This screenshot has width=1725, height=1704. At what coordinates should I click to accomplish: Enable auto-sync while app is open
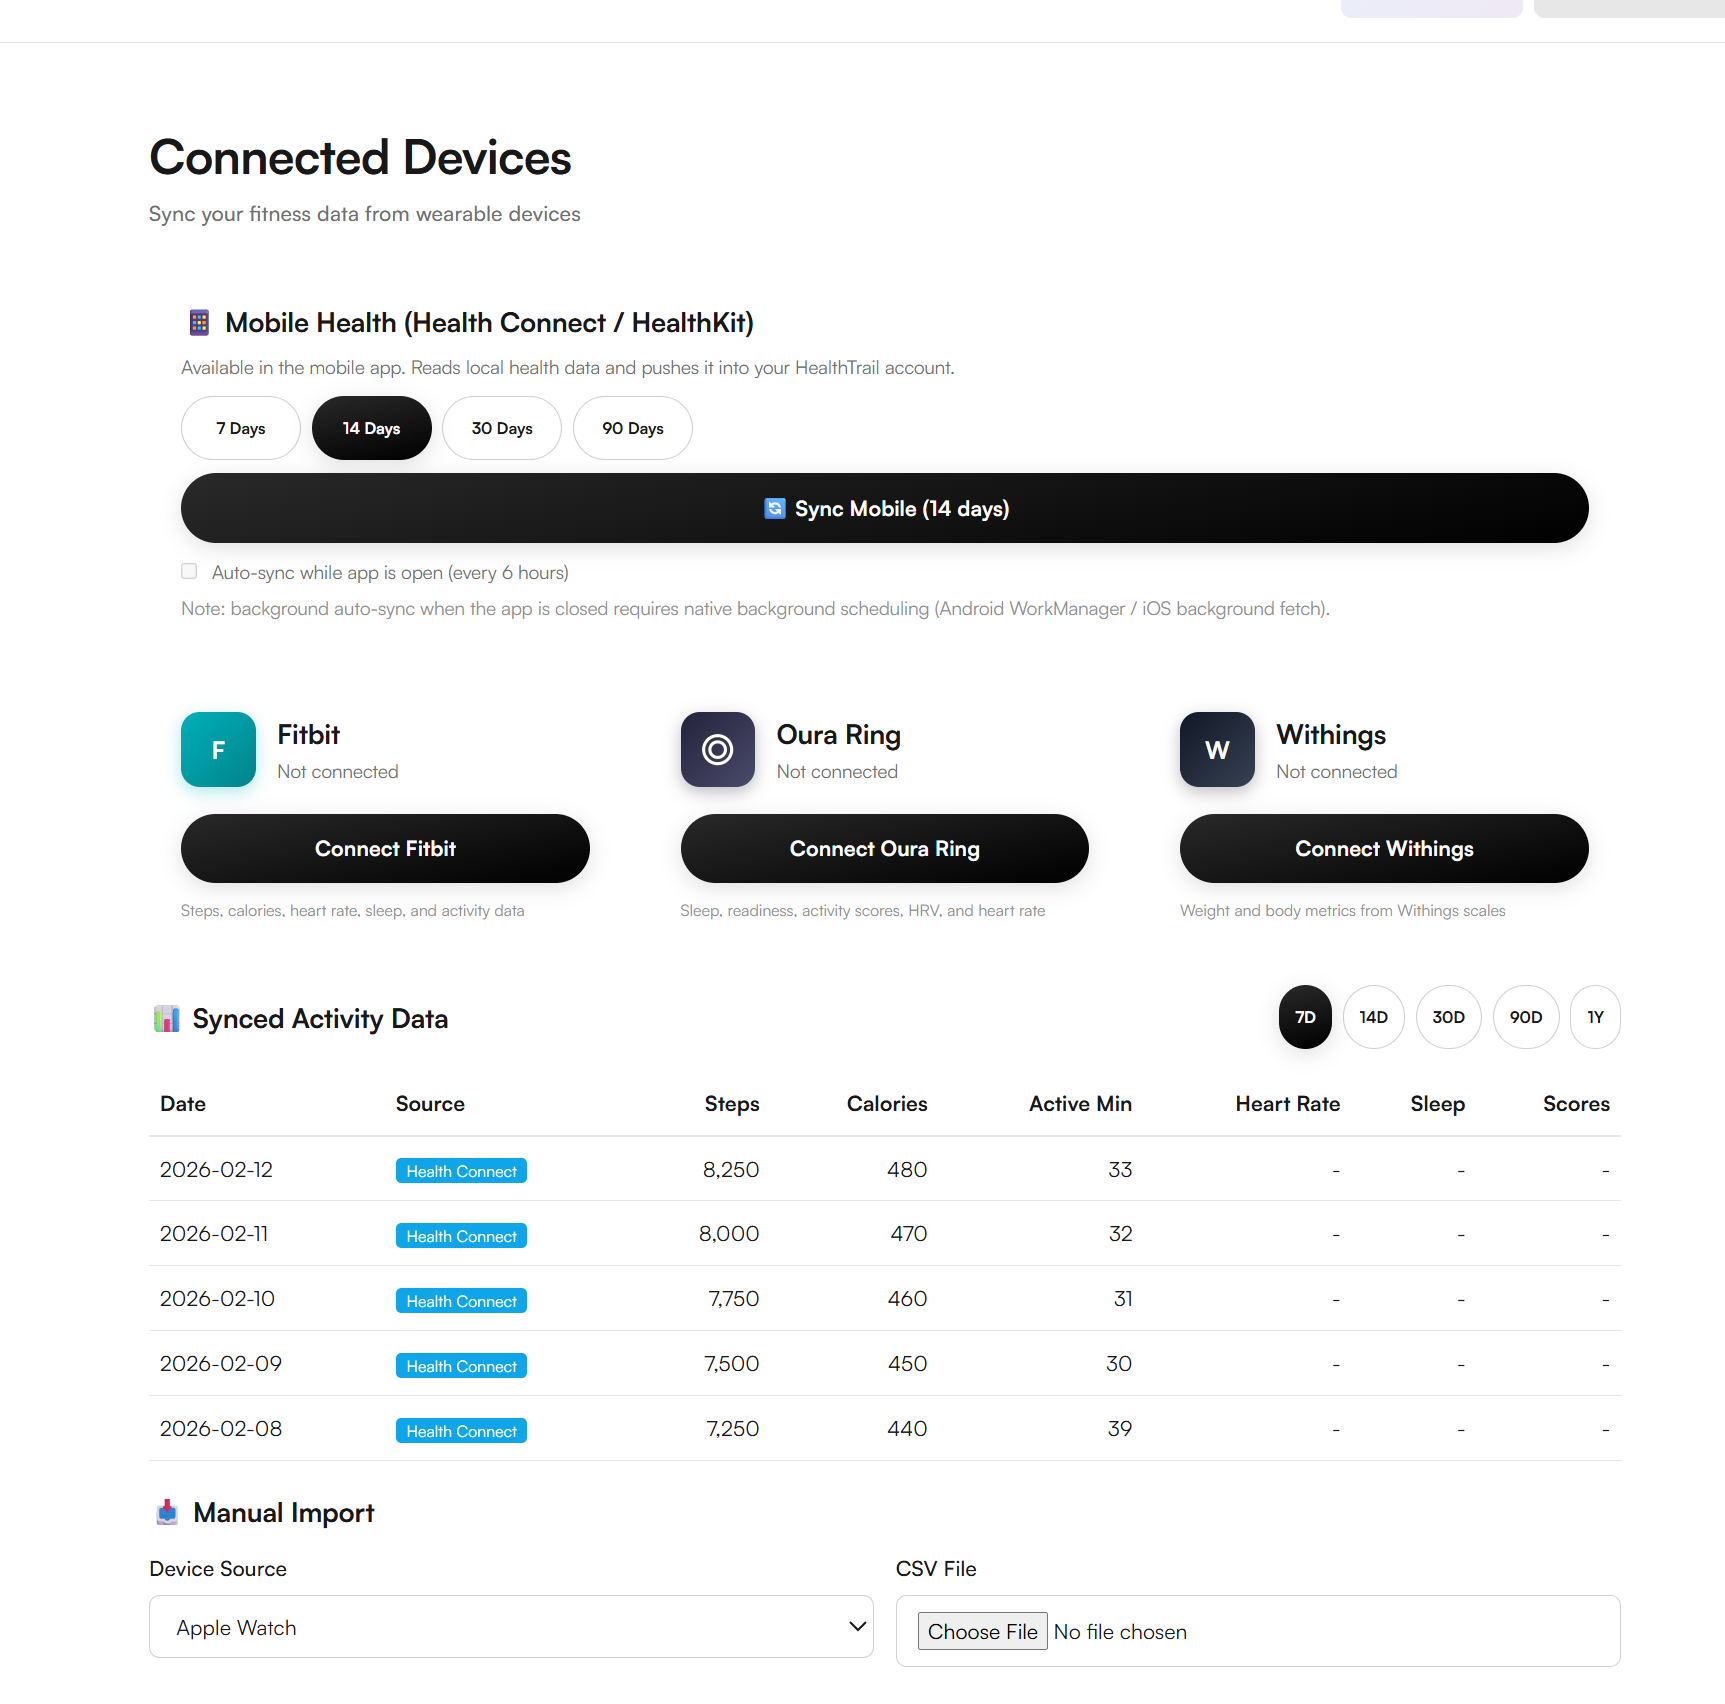[189, 571]
